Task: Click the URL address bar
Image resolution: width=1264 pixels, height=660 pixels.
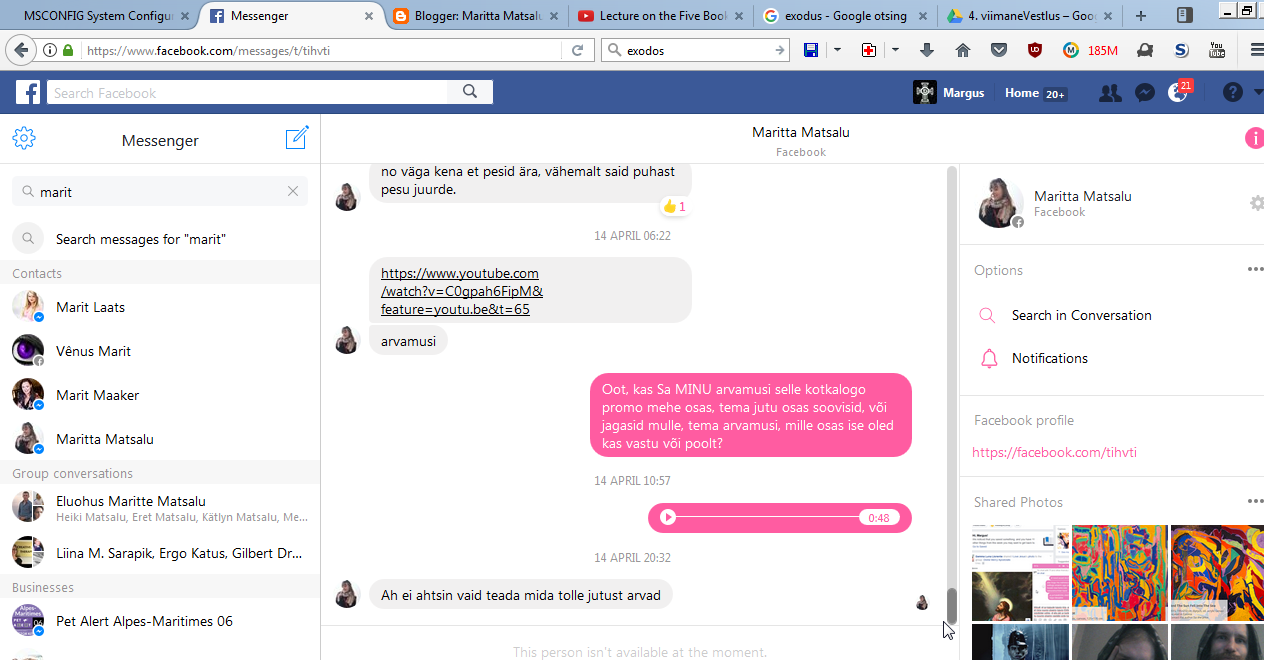Action: [x=322, y=50]
